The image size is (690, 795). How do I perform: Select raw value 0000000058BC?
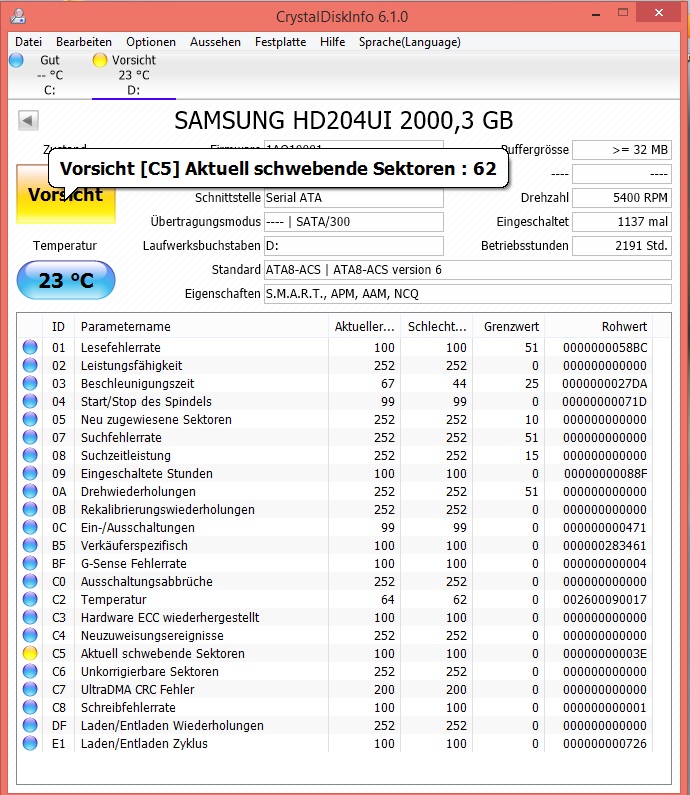605,347
